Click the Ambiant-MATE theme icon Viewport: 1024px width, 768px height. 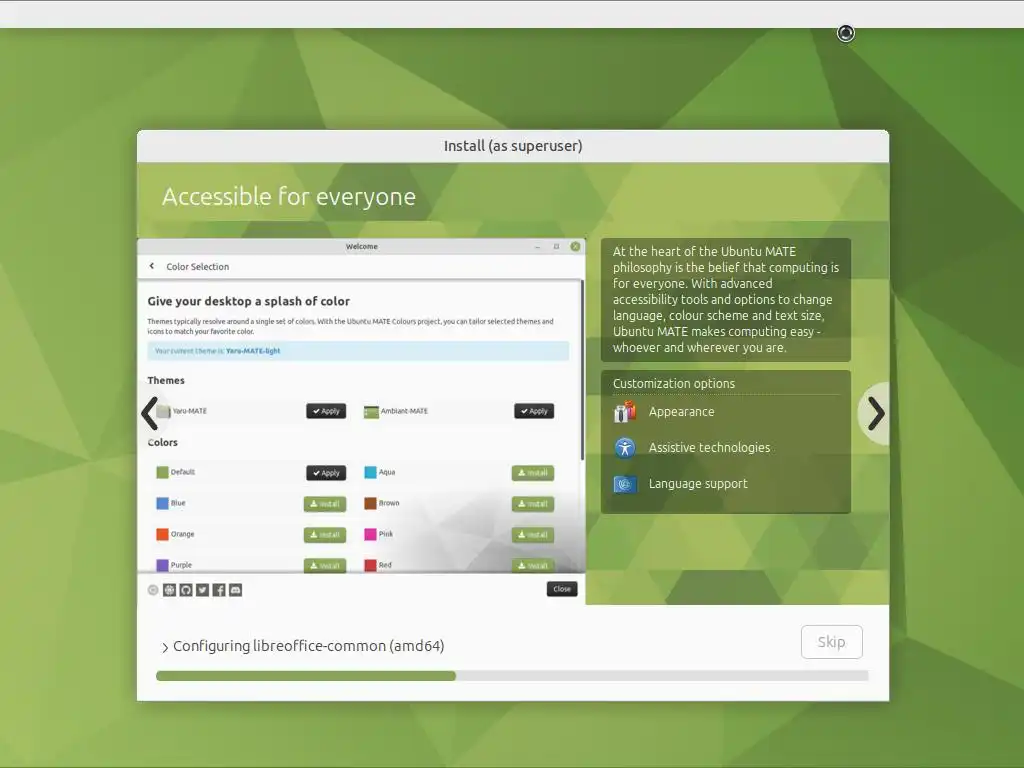371,411
